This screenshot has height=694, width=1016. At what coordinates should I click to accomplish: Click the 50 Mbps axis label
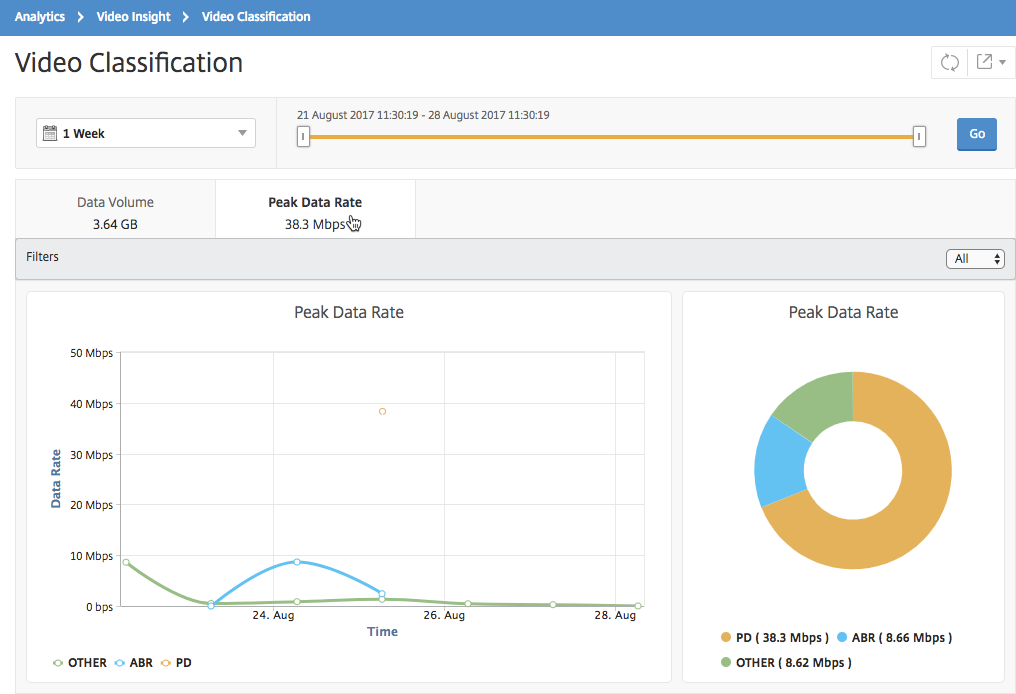91,353
